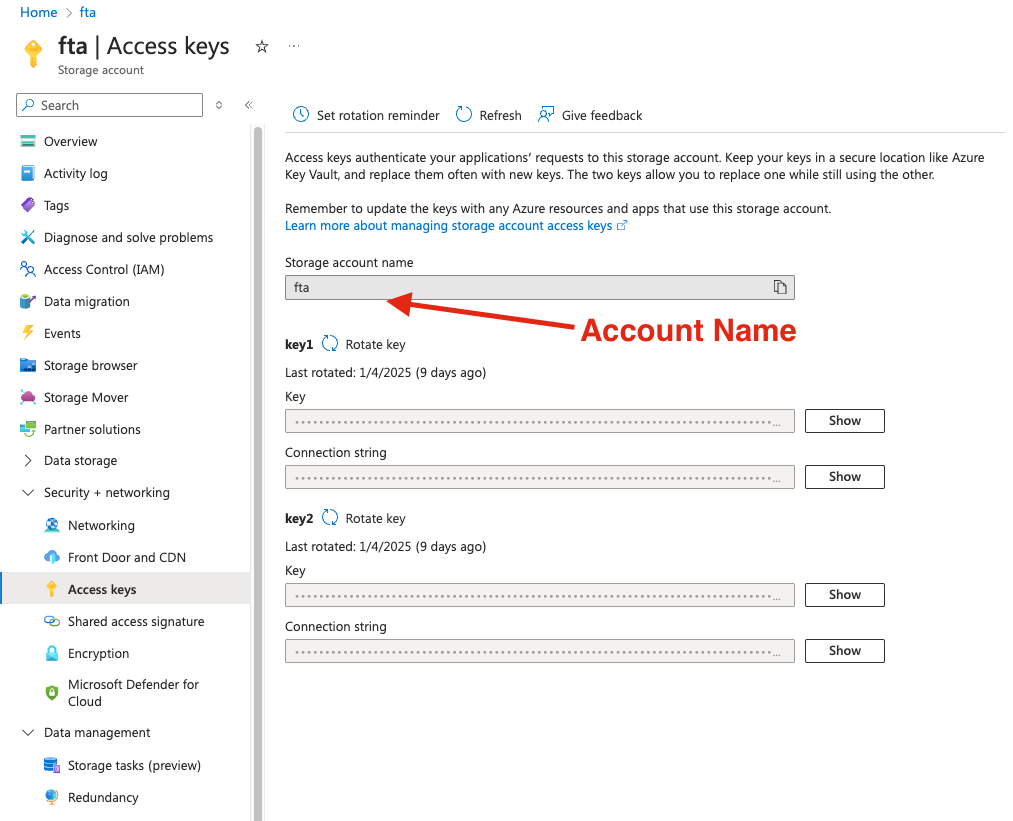
Task: Click the Activity log icon
Action: 28,173
